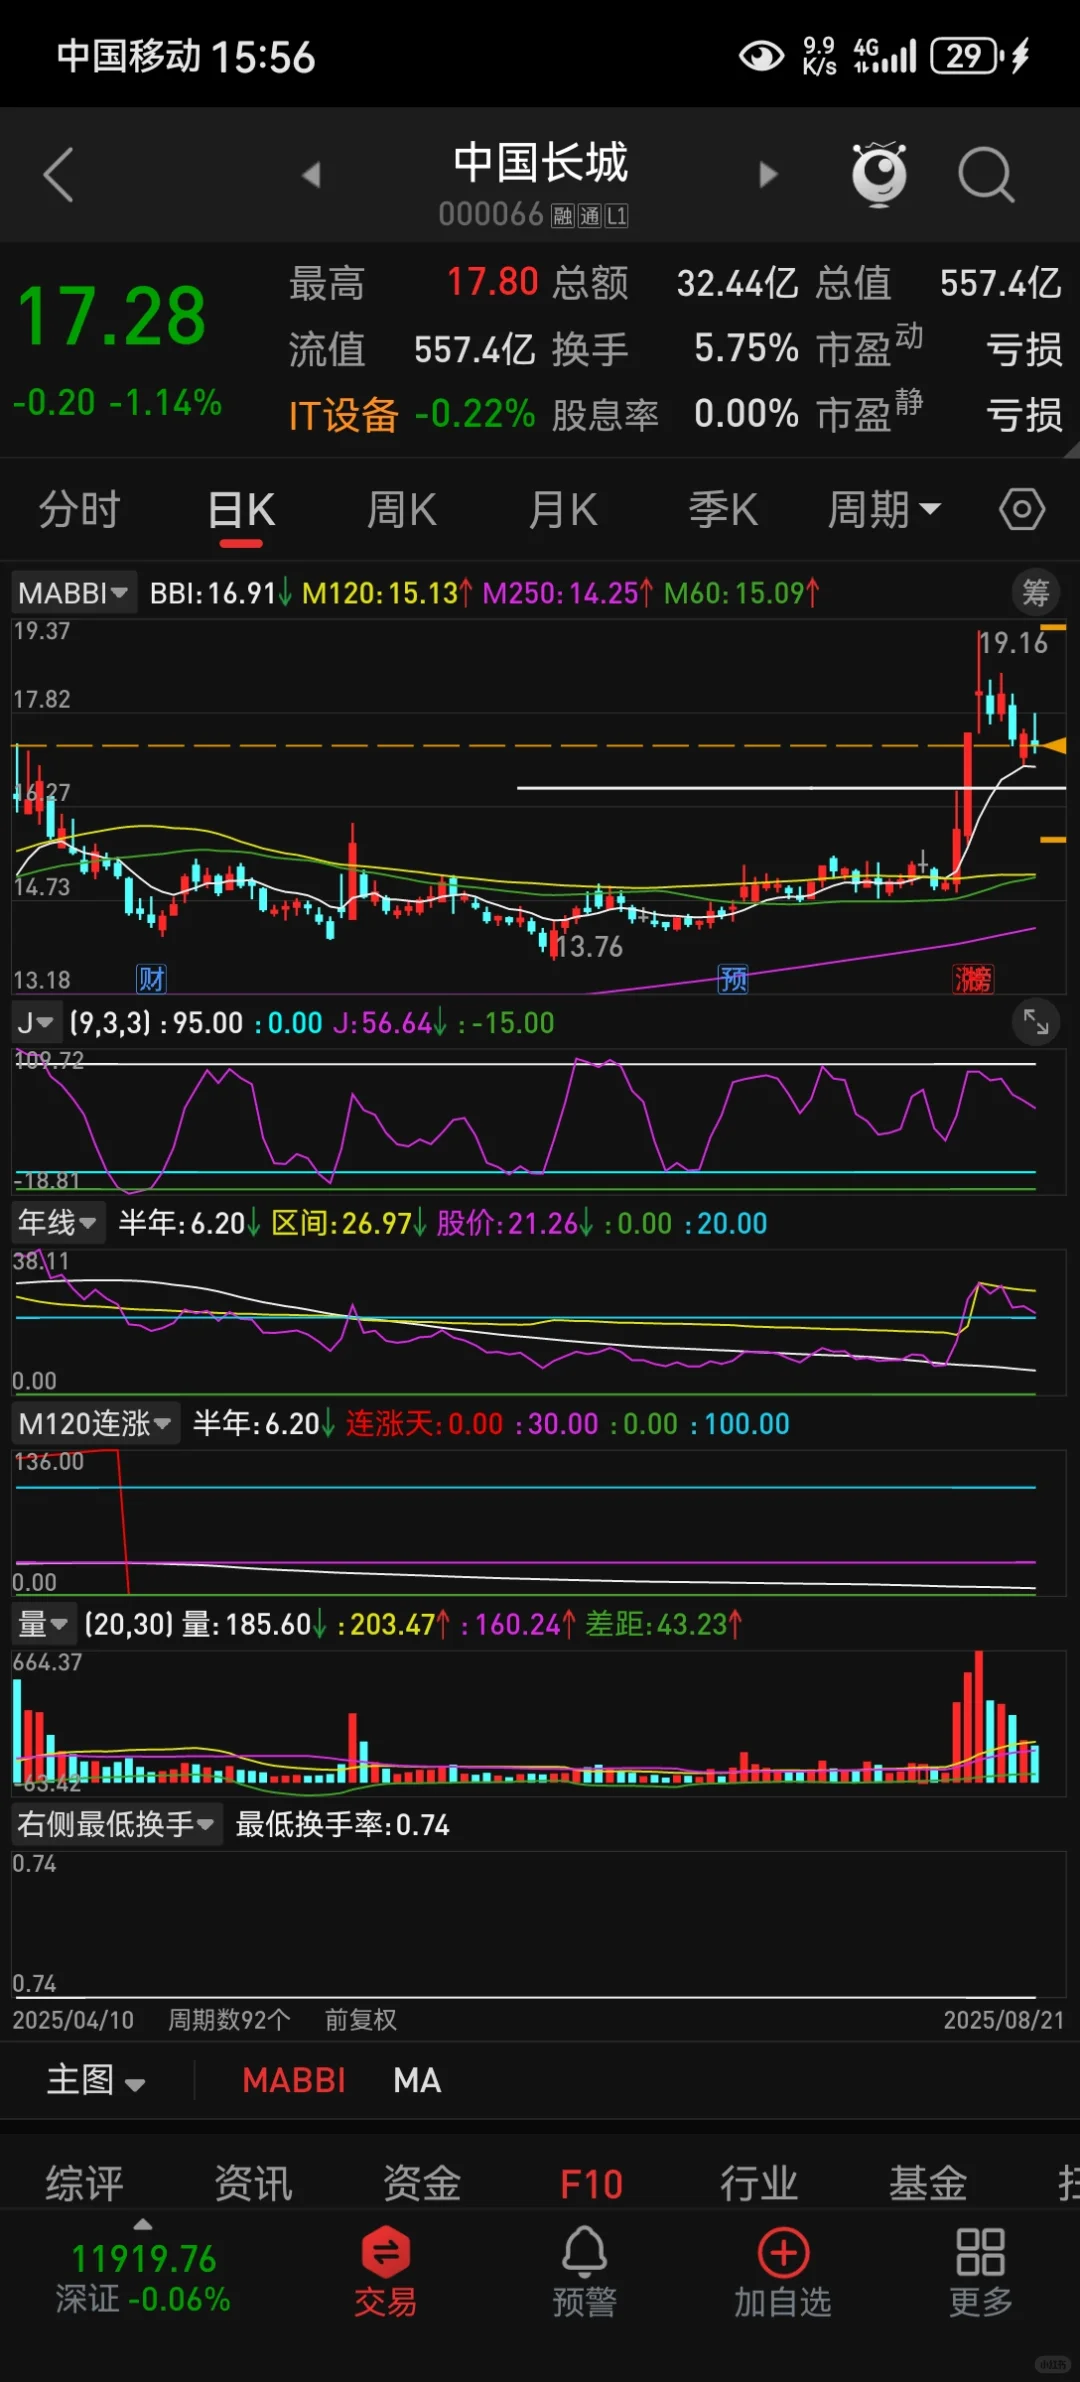
Task: Tap the M120:15.13 value
Action: pyautogui.click(x=387, y=593)
